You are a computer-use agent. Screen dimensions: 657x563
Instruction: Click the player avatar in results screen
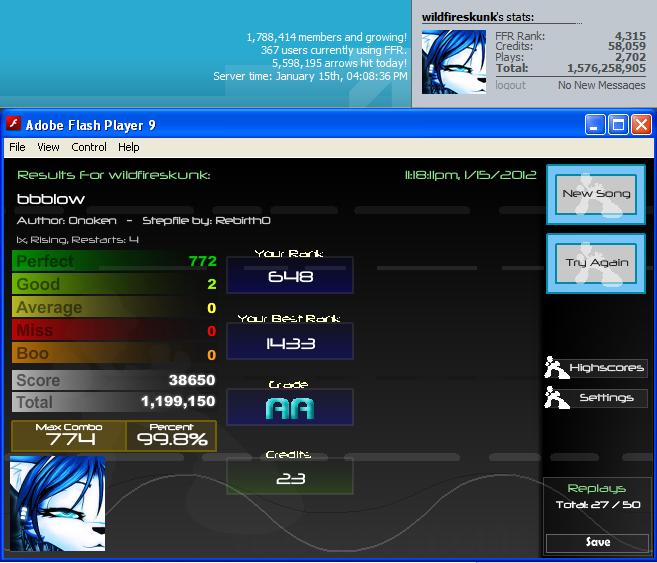point(57,504)
